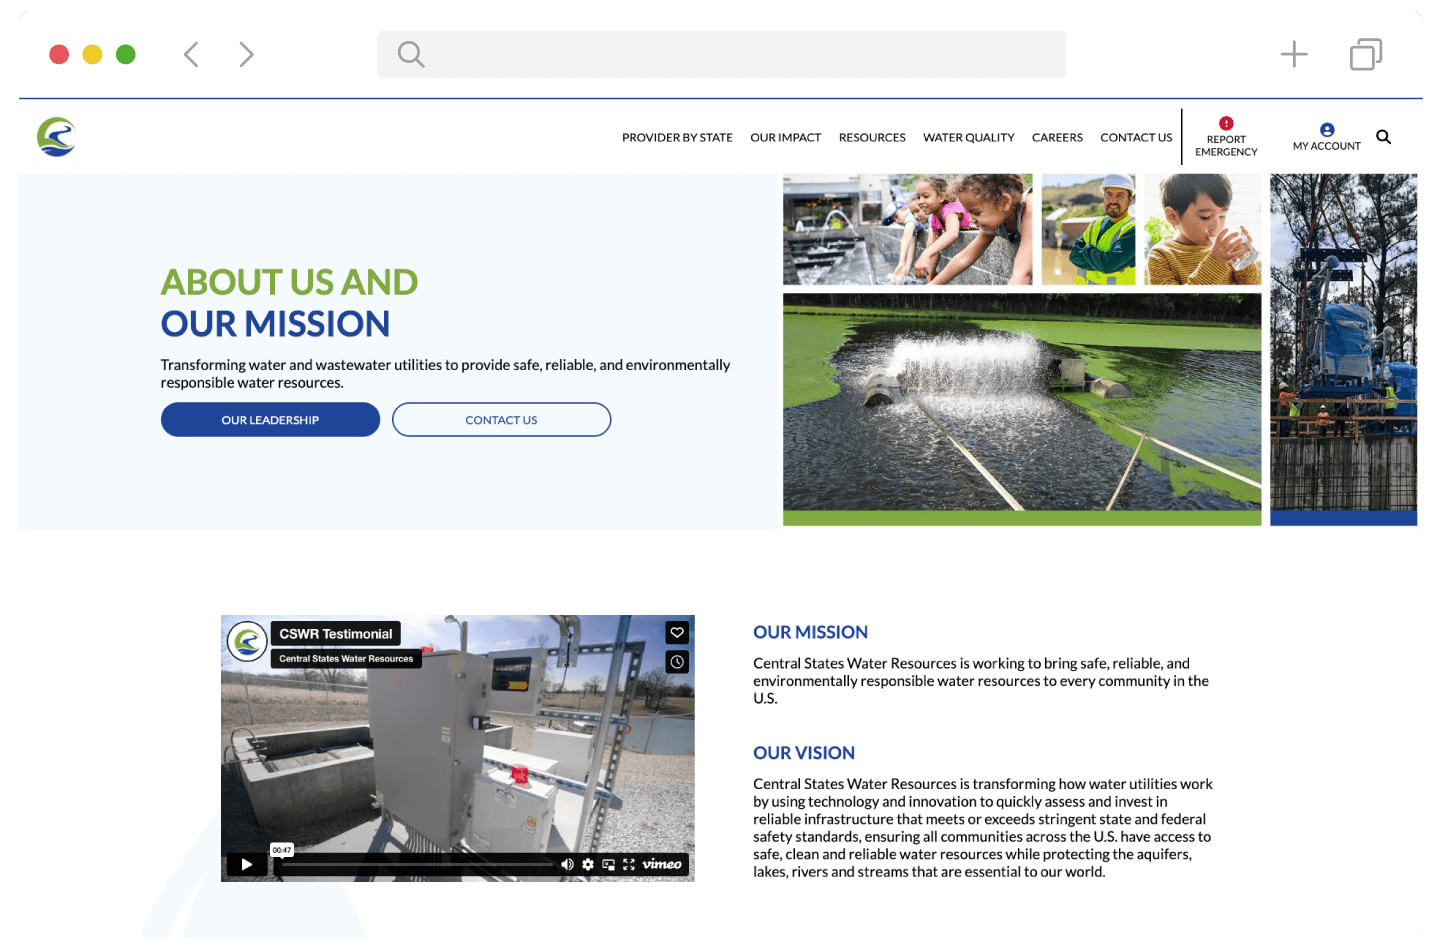Click the browser address search bar
1440x950 pixels.
pos(721,54)
